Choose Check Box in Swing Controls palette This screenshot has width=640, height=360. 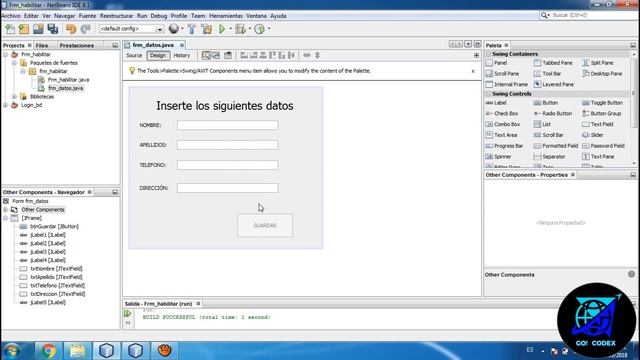coord(502,113)
